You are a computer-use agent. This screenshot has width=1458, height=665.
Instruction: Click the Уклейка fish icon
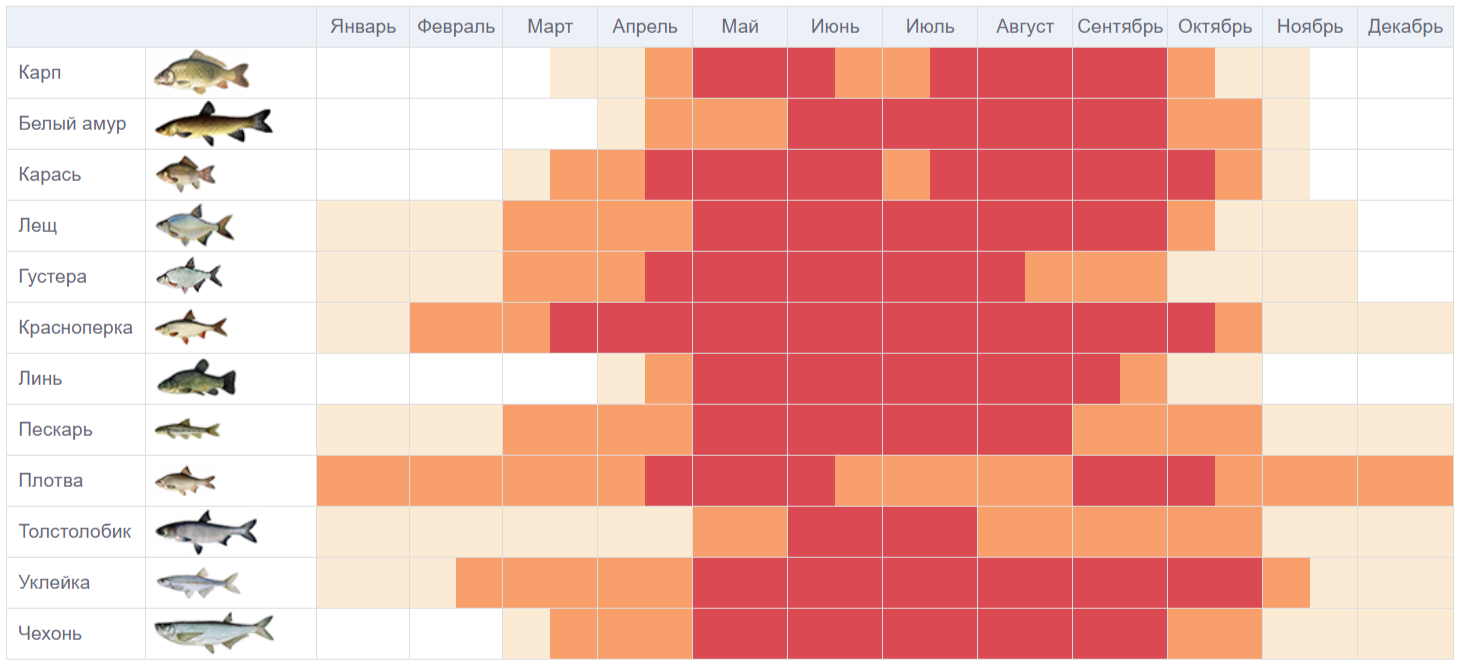coord(197,582)
